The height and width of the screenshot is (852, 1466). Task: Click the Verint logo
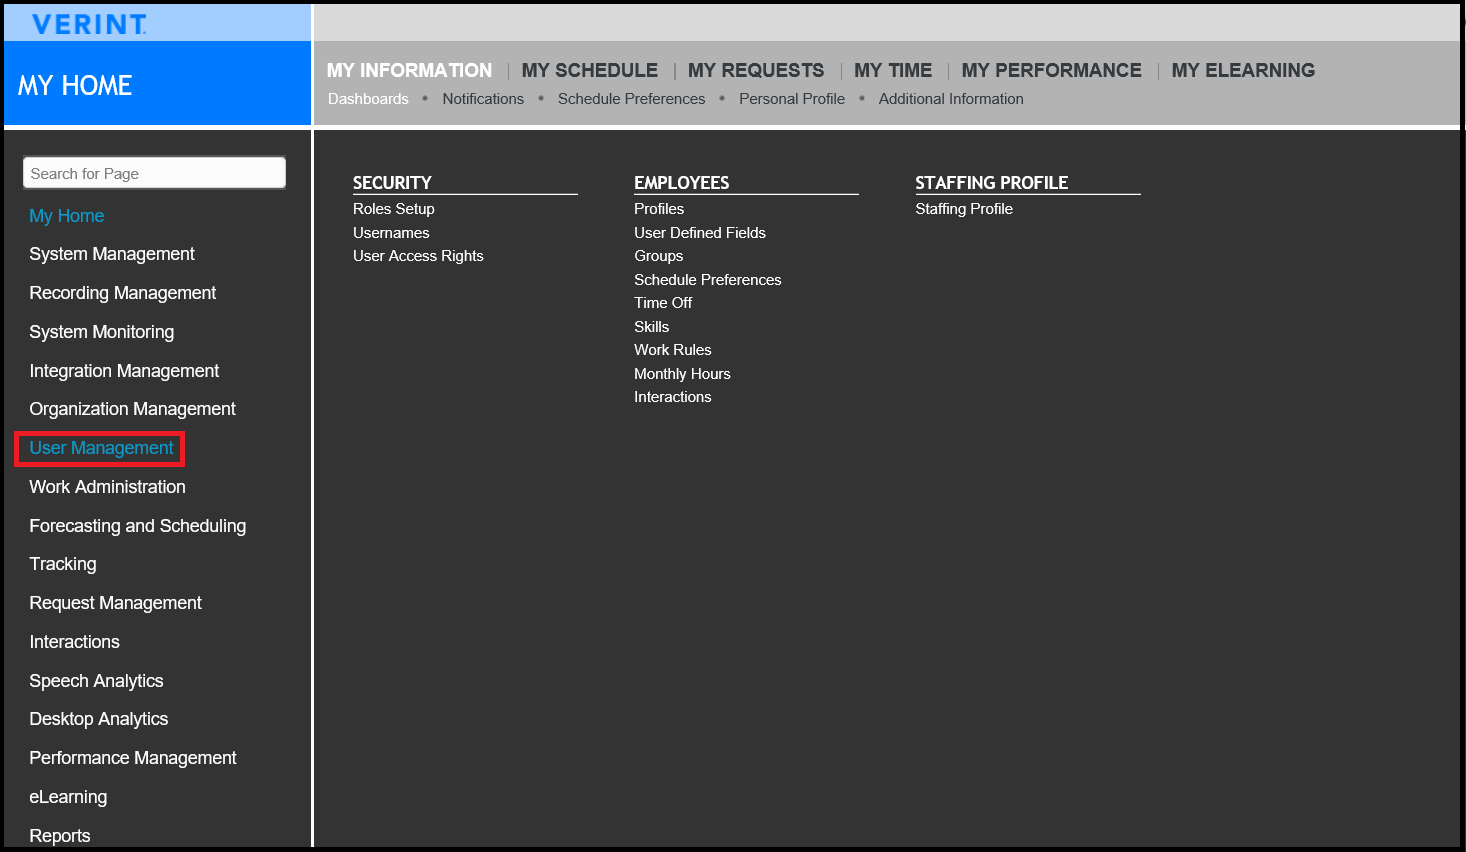89,24
